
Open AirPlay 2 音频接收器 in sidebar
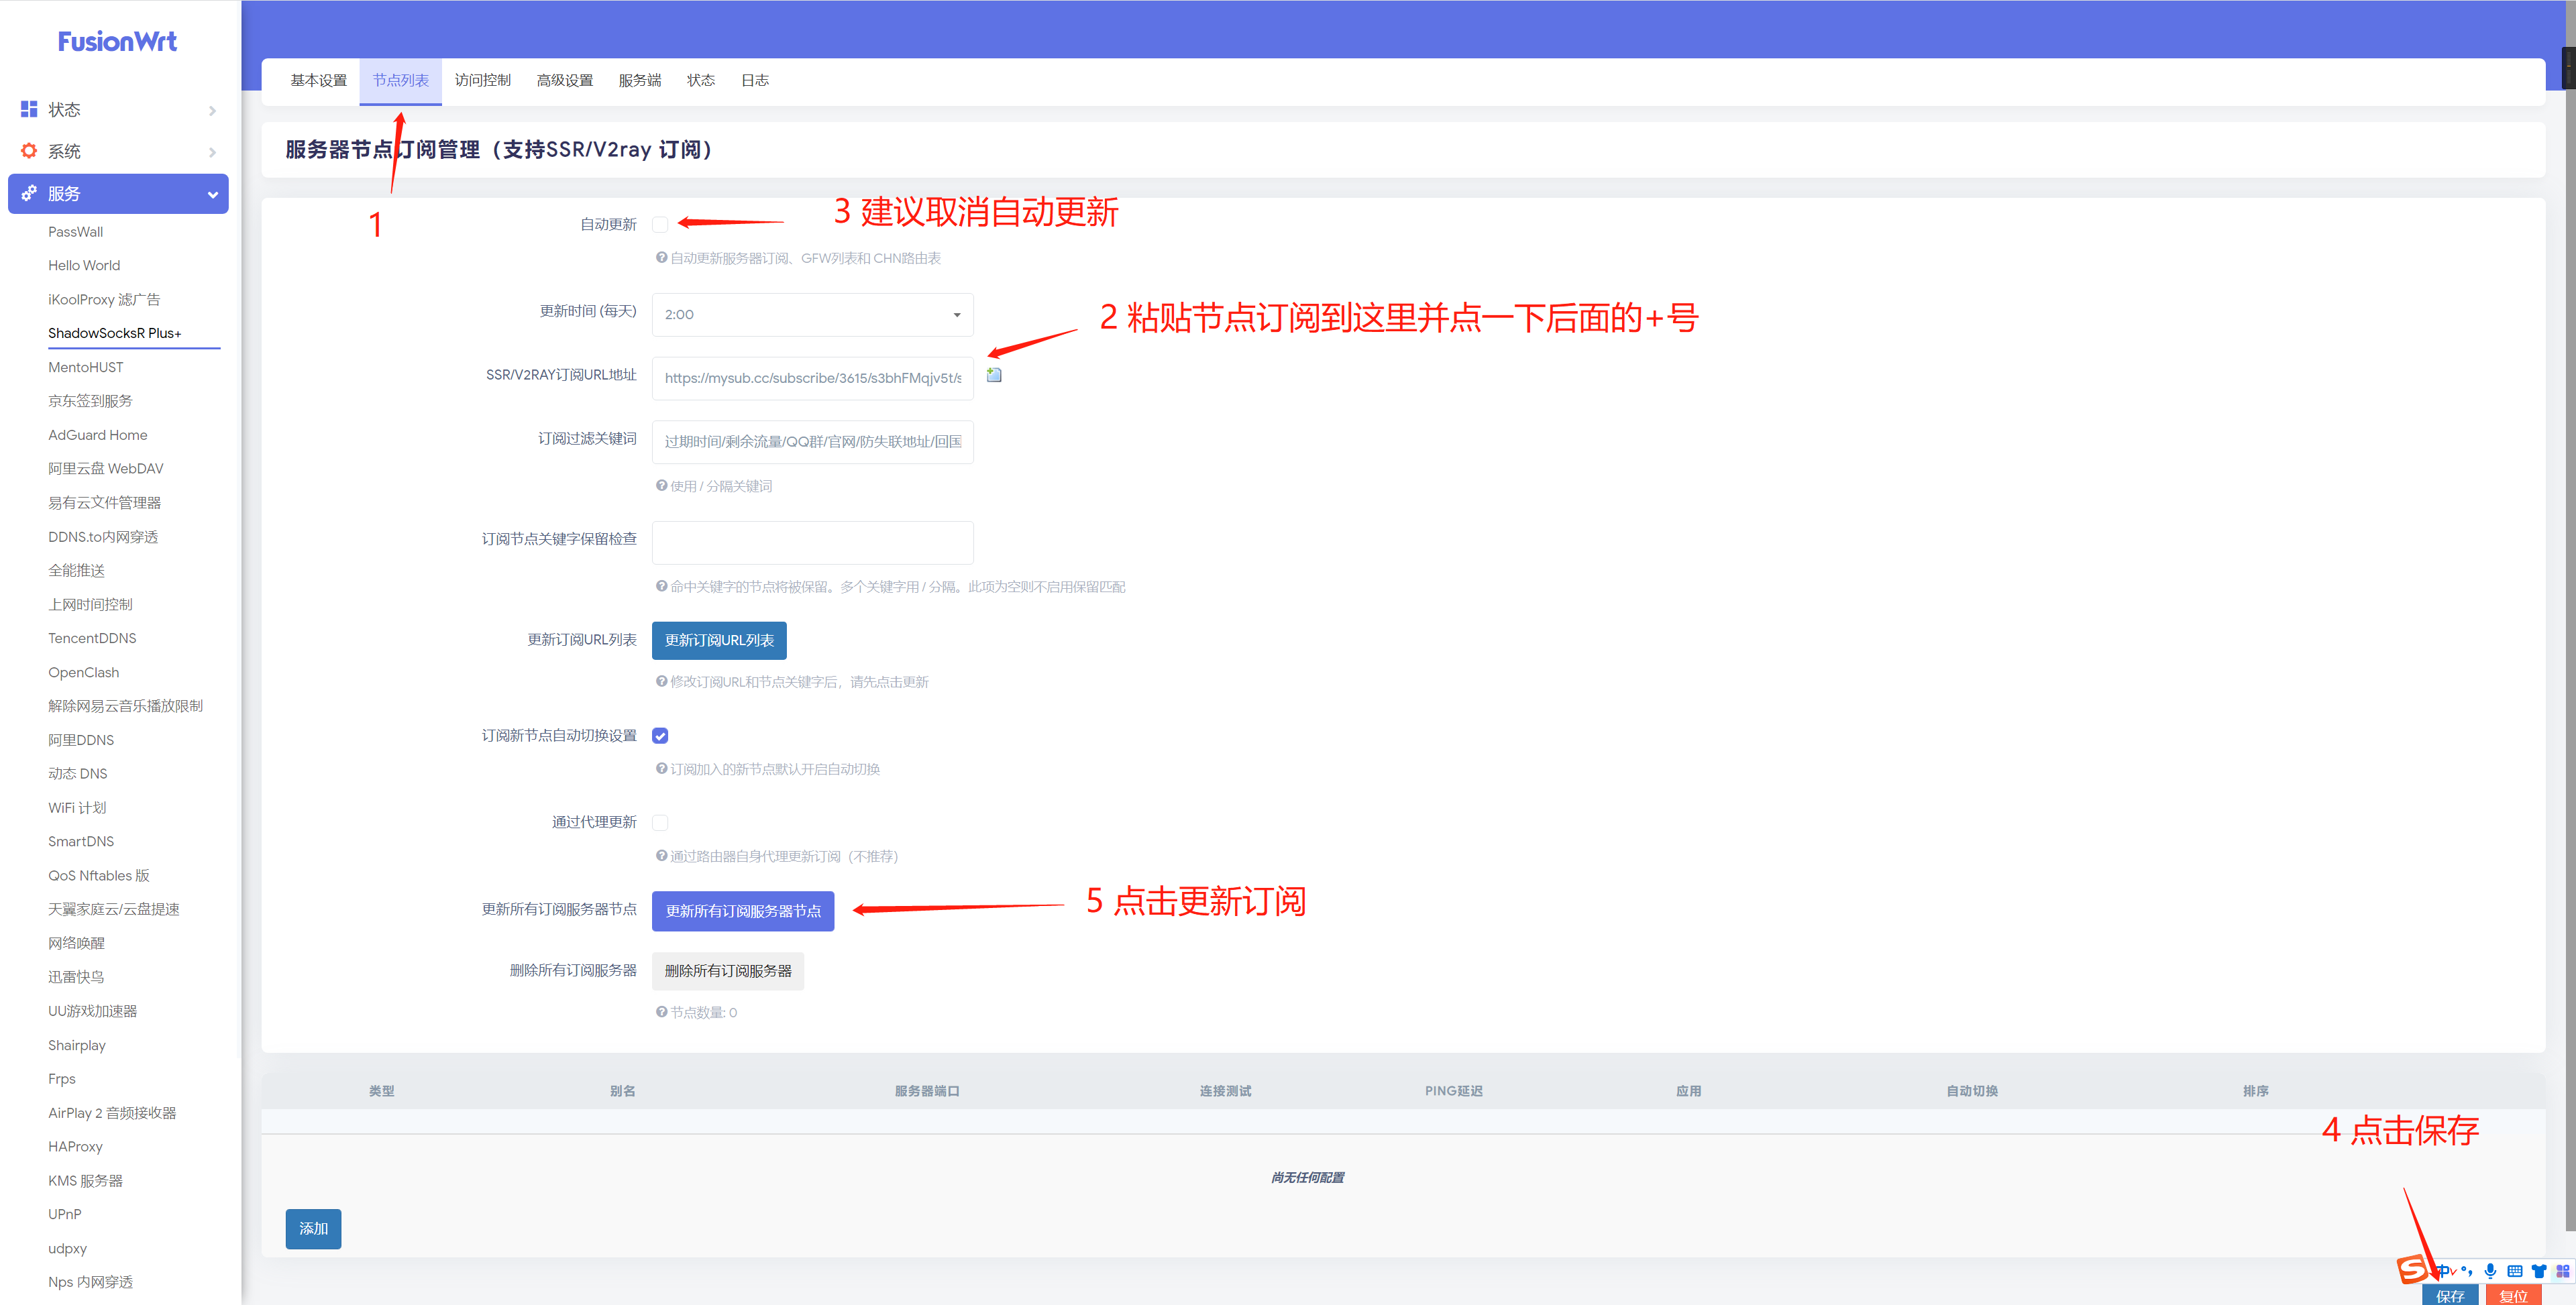click(x=112, y=1112)
